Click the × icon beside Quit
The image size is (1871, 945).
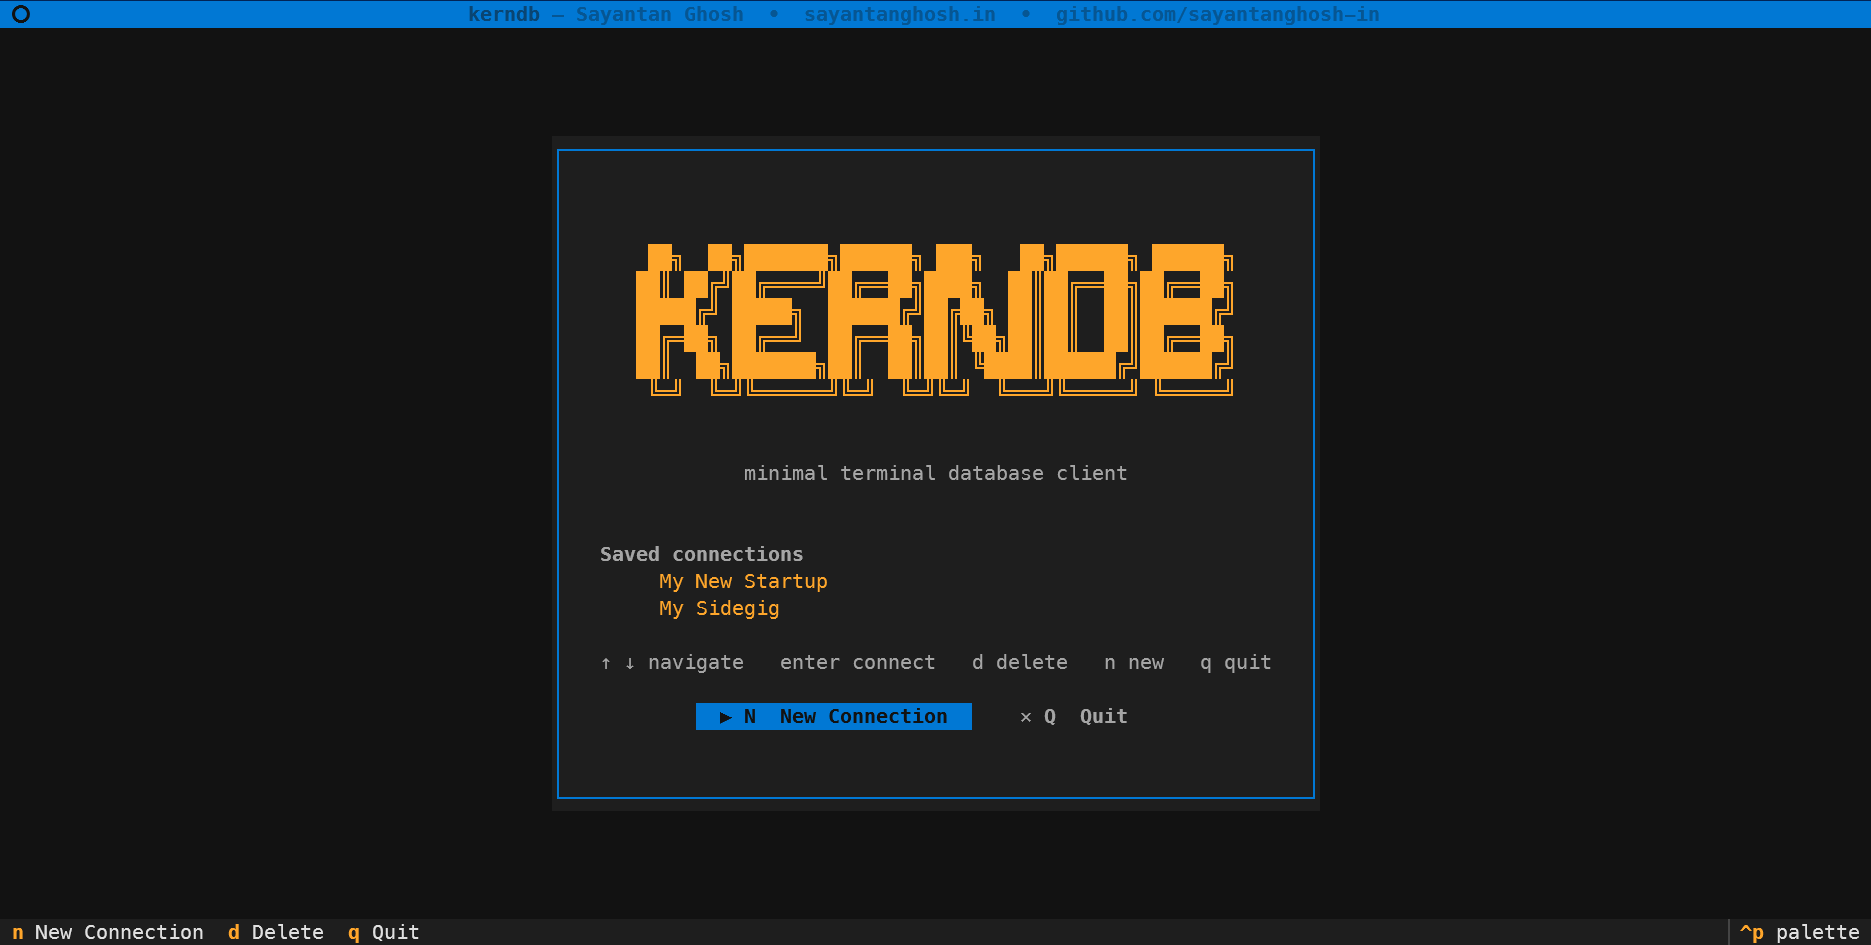pyautogui.click(x=1026, y=717)
